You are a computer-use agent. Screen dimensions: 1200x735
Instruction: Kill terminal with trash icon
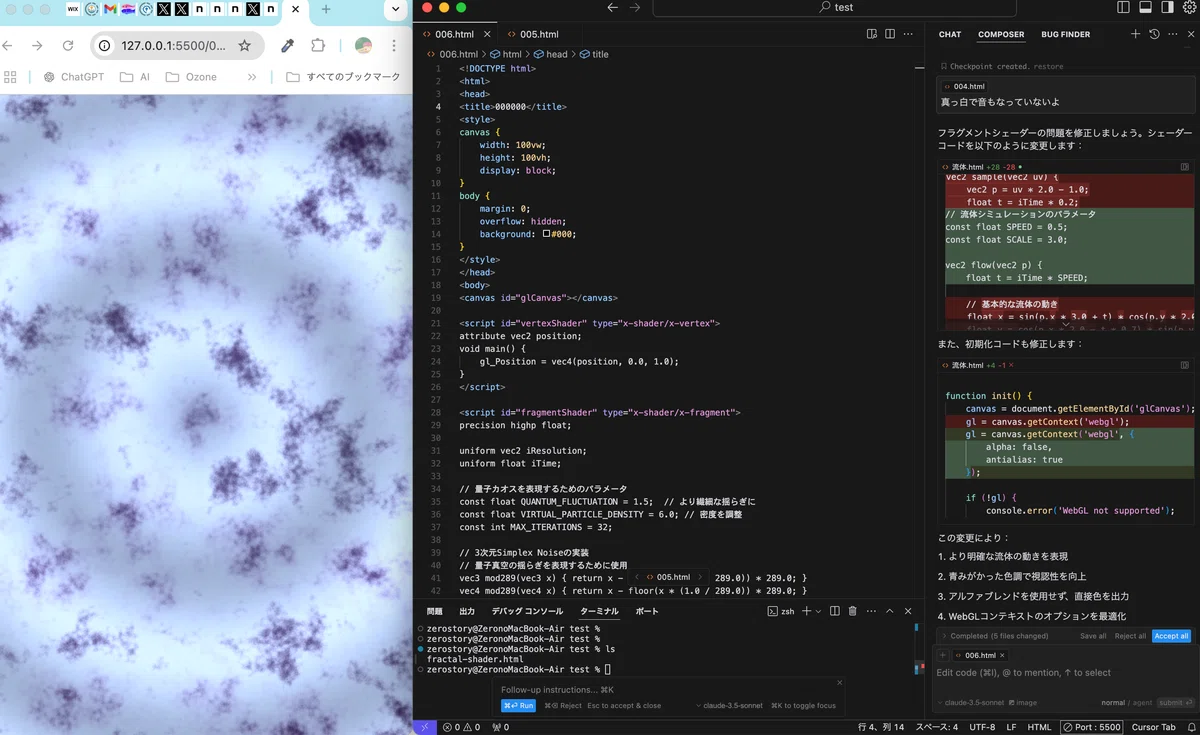coord(852,611)
